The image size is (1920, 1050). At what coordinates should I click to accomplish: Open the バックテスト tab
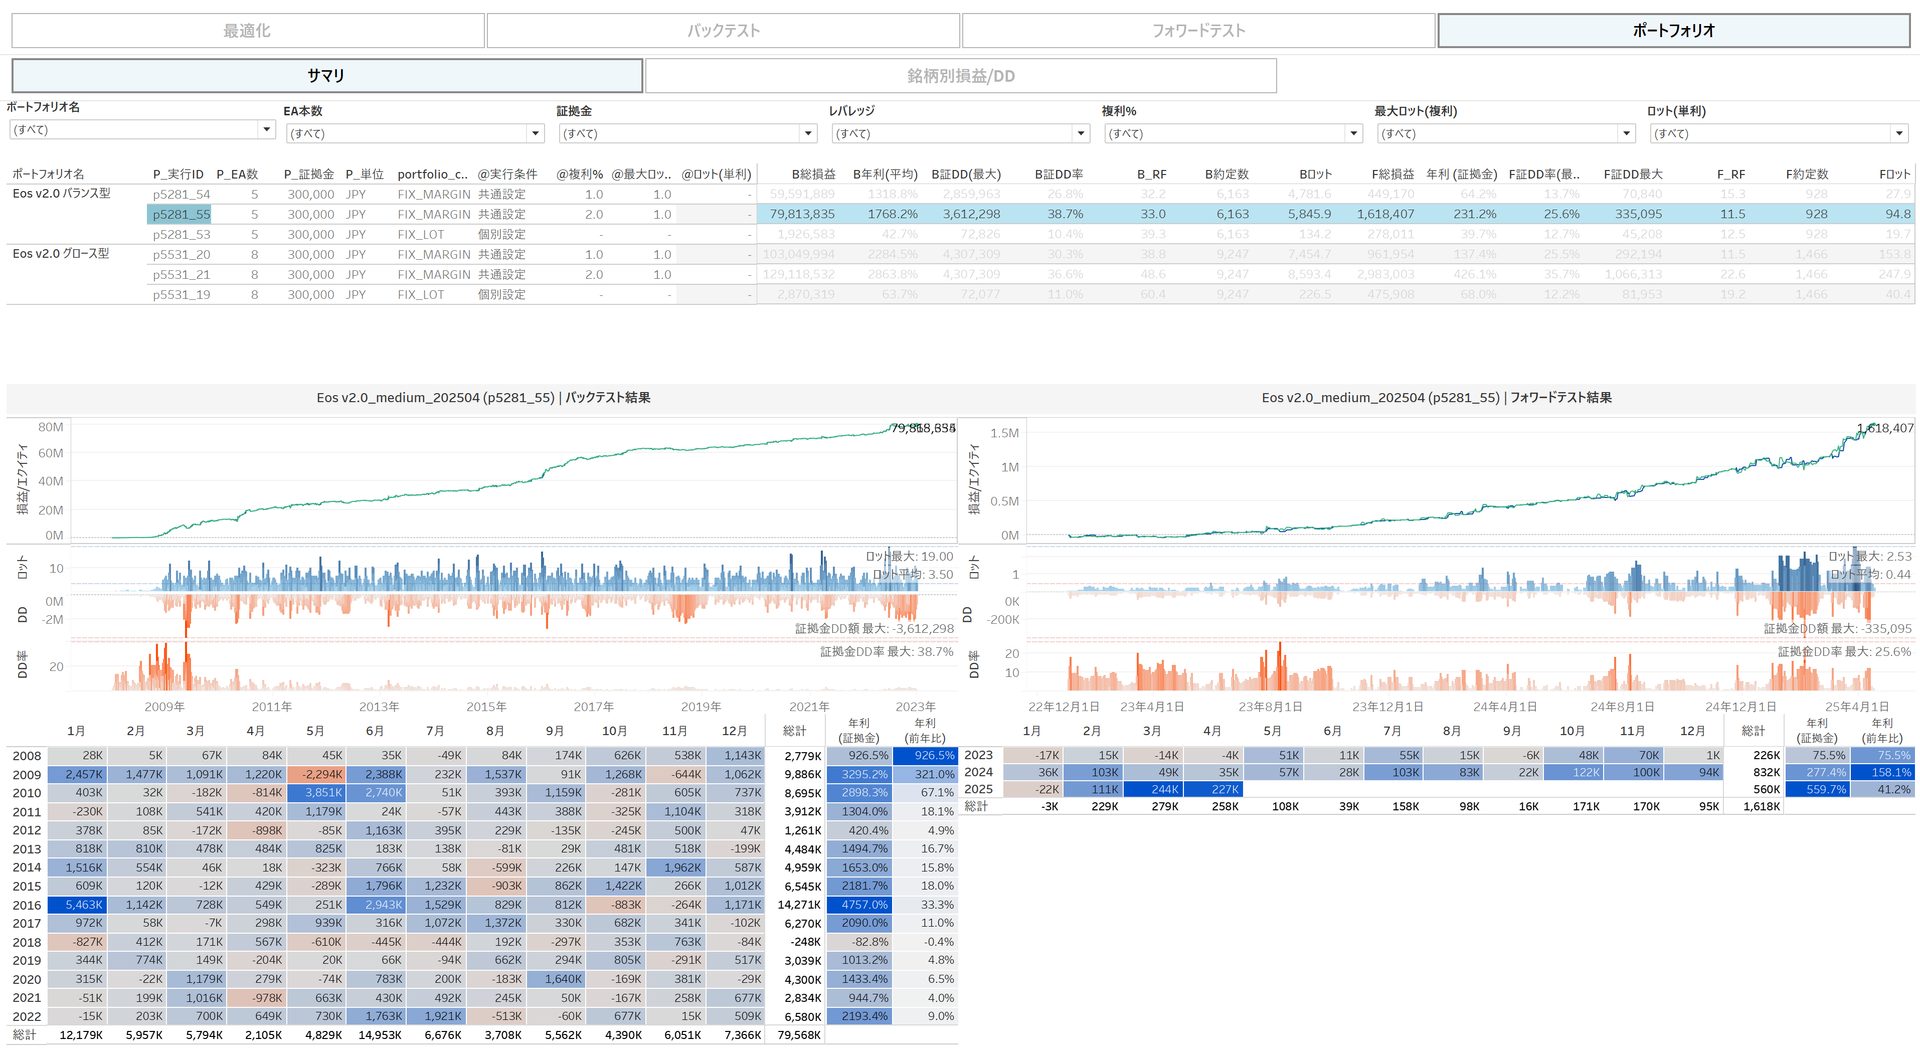723,31
